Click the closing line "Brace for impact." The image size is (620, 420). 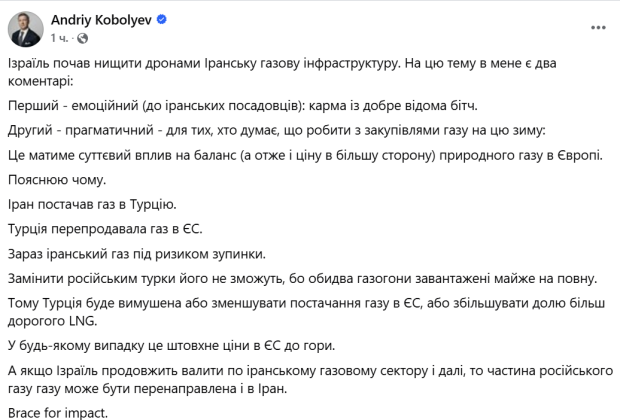click(x=58, y=413)
